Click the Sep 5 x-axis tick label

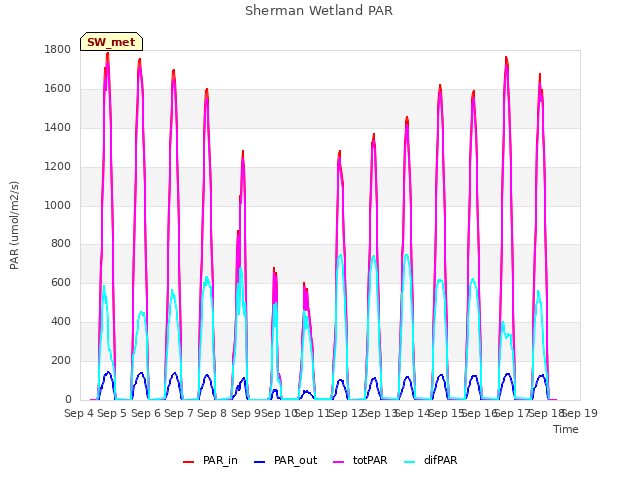pos(112,413)
